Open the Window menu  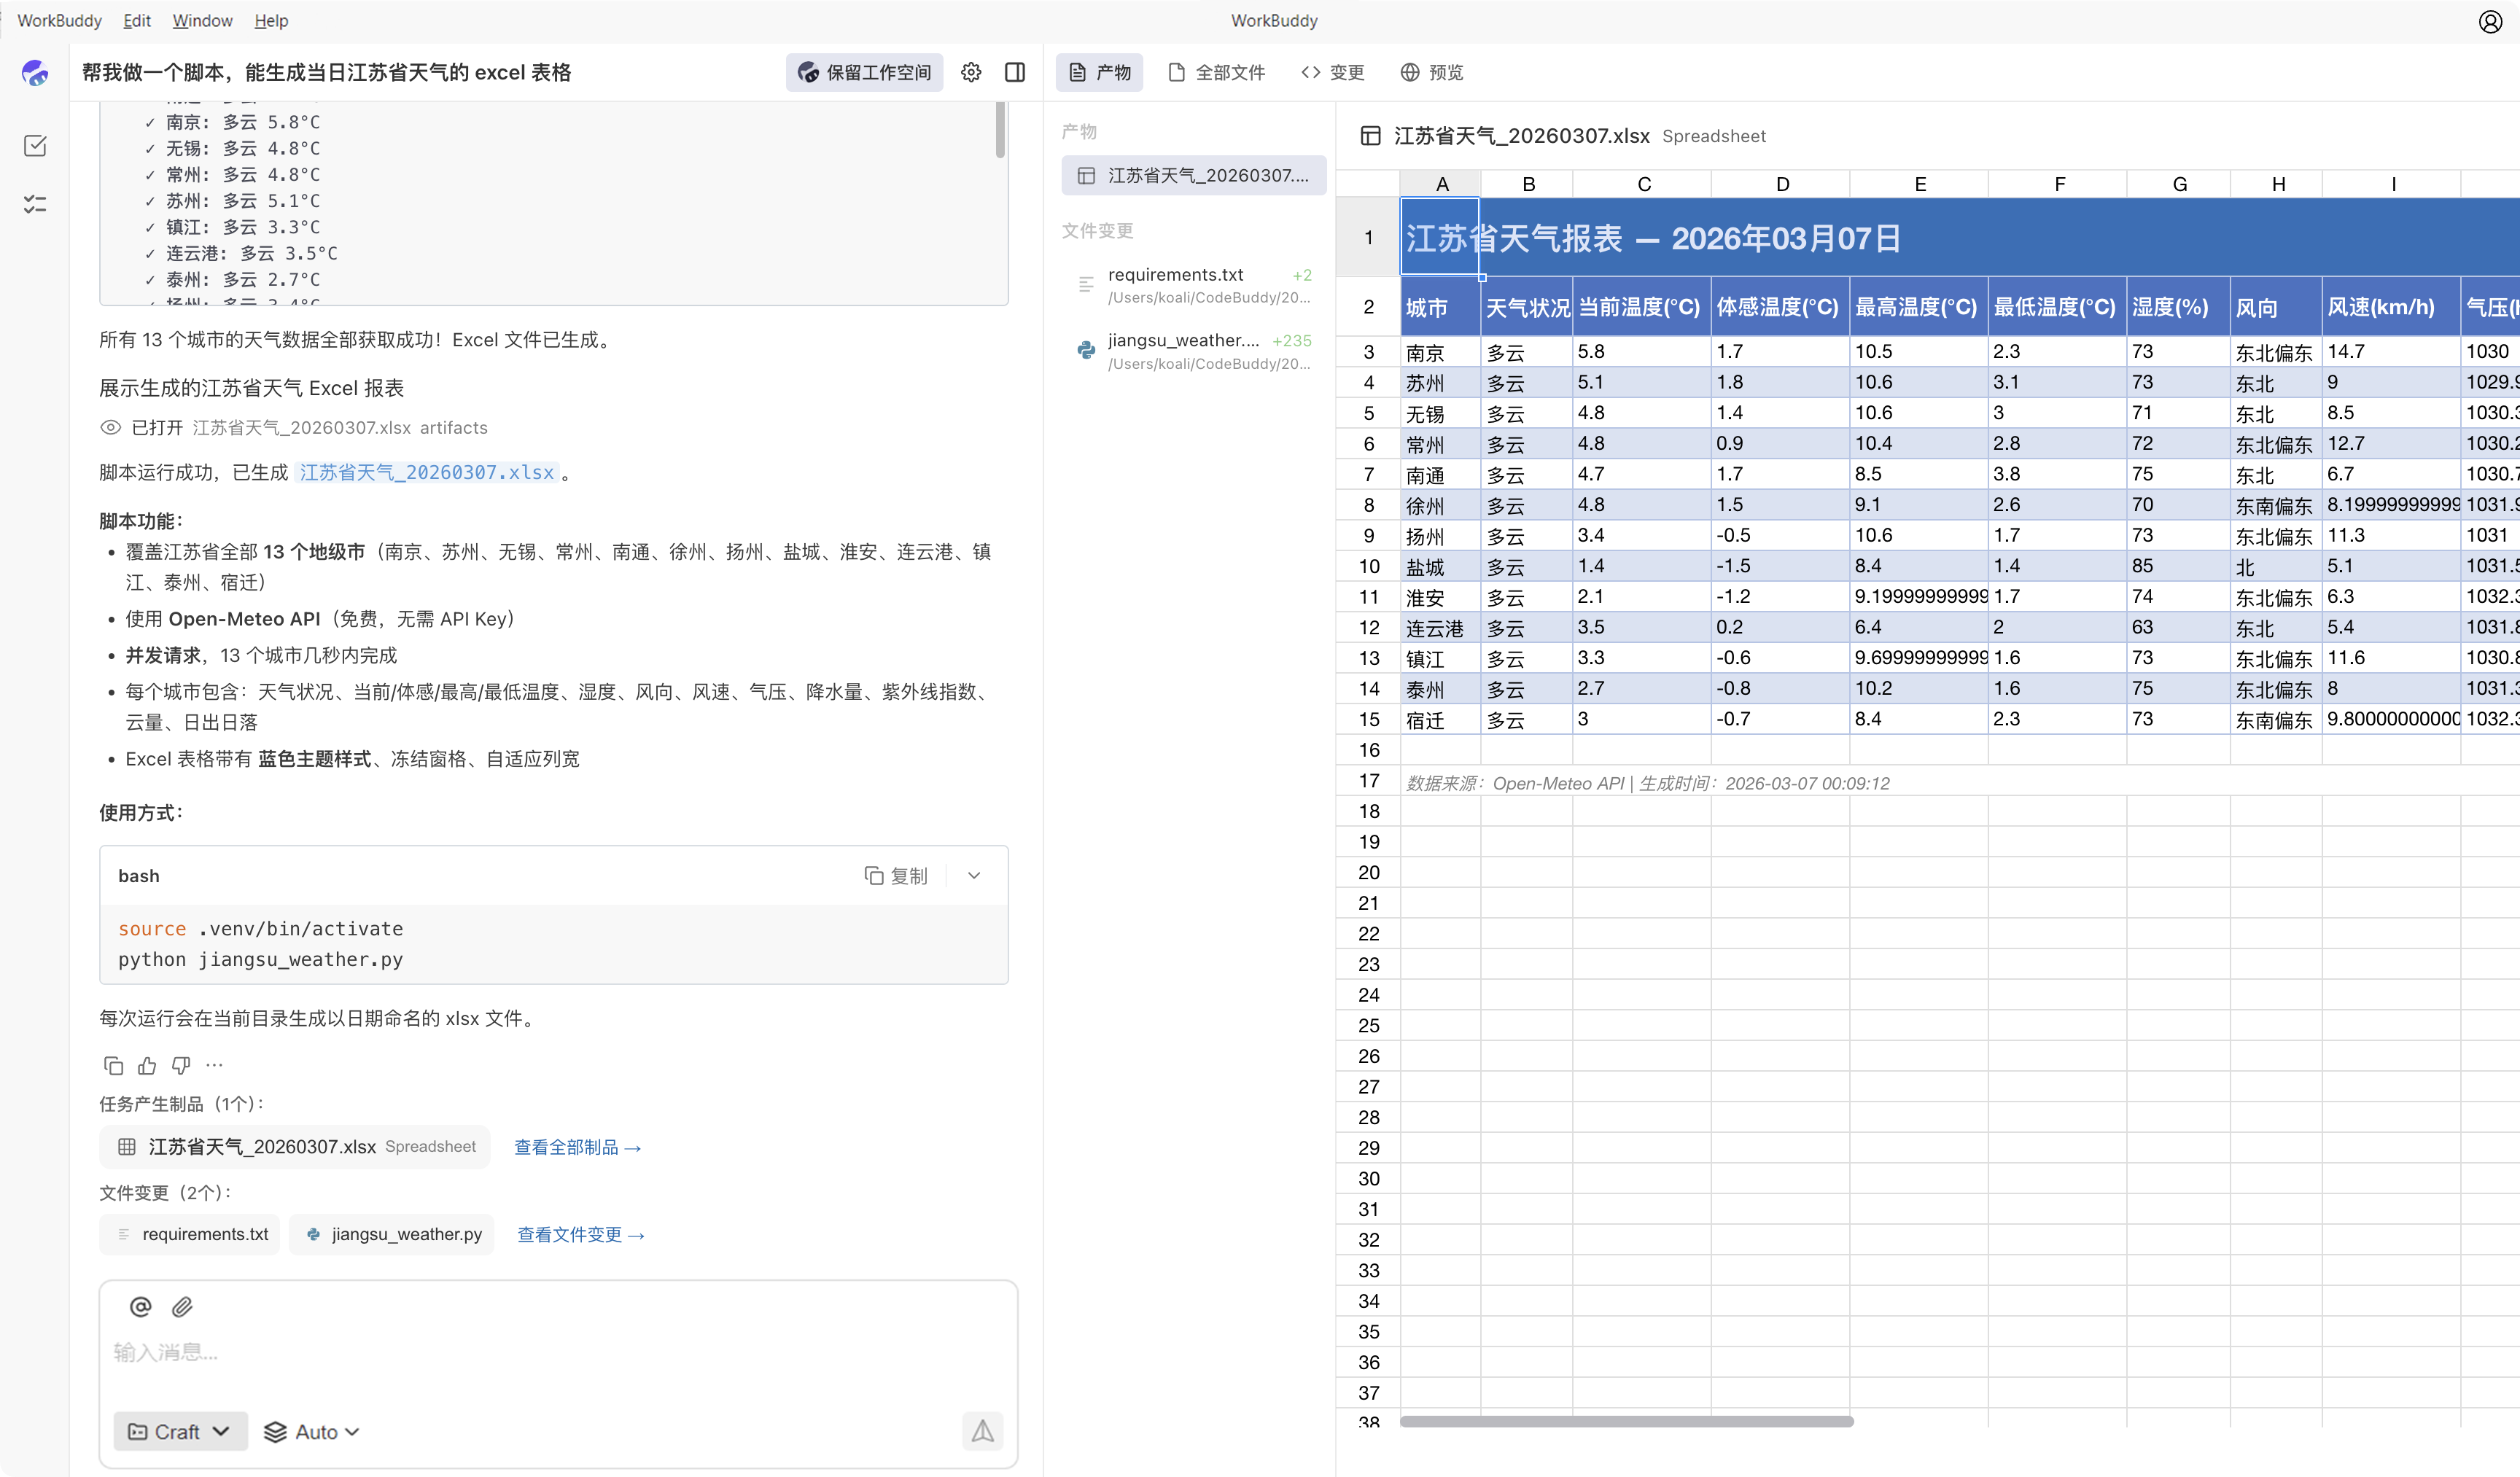[202, 21]
